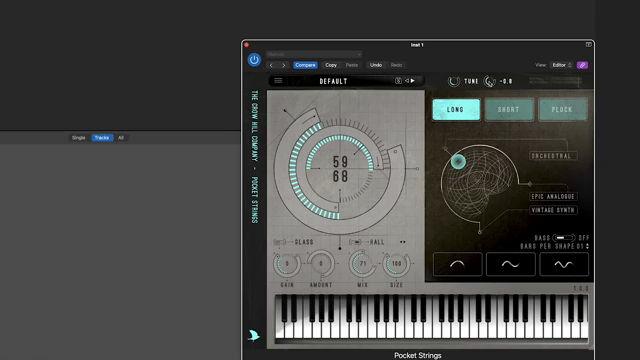The image size is (640, 360).
Task: Toggle the BASS switch
Action: (x=564, y=238)
